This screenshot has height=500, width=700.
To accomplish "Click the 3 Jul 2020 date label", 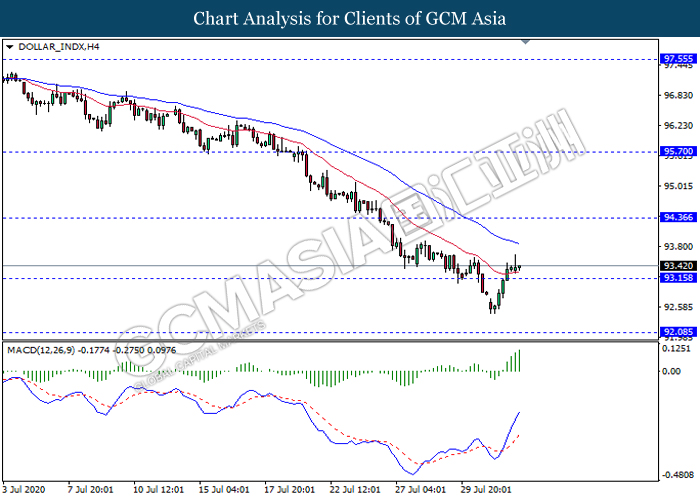I will click(24, 489).
